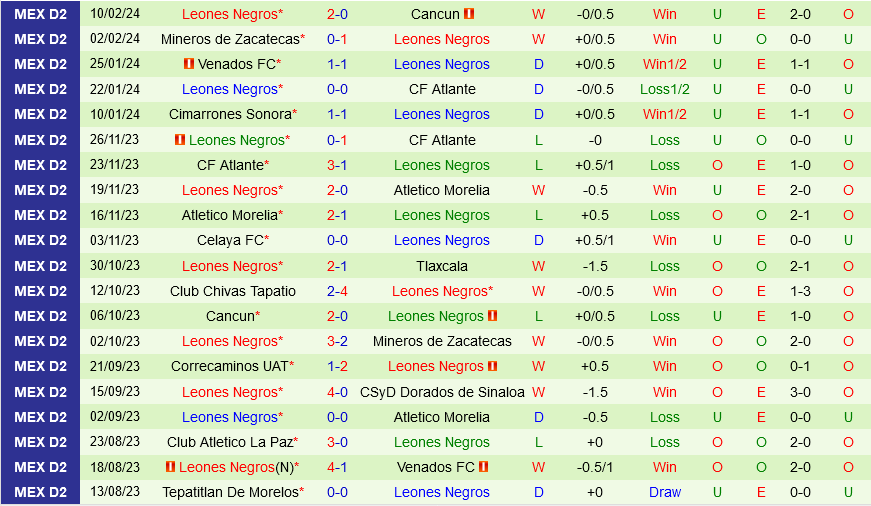Click the red card icon after Venados FC on 18/08/23
The height and width of the screenshot is (506, 871).
tap(483, 467)
